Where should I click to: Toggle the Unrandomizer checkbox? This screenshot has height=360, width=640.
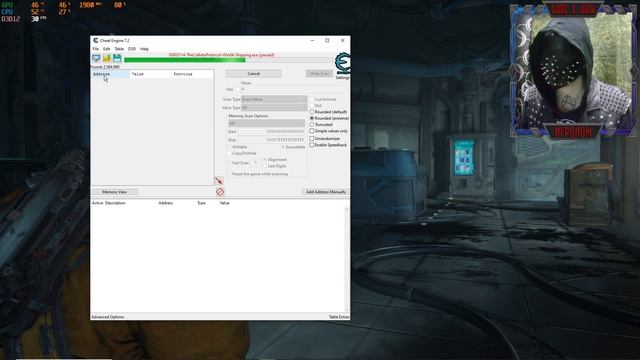pyautogui.click(x=312, y=138)
